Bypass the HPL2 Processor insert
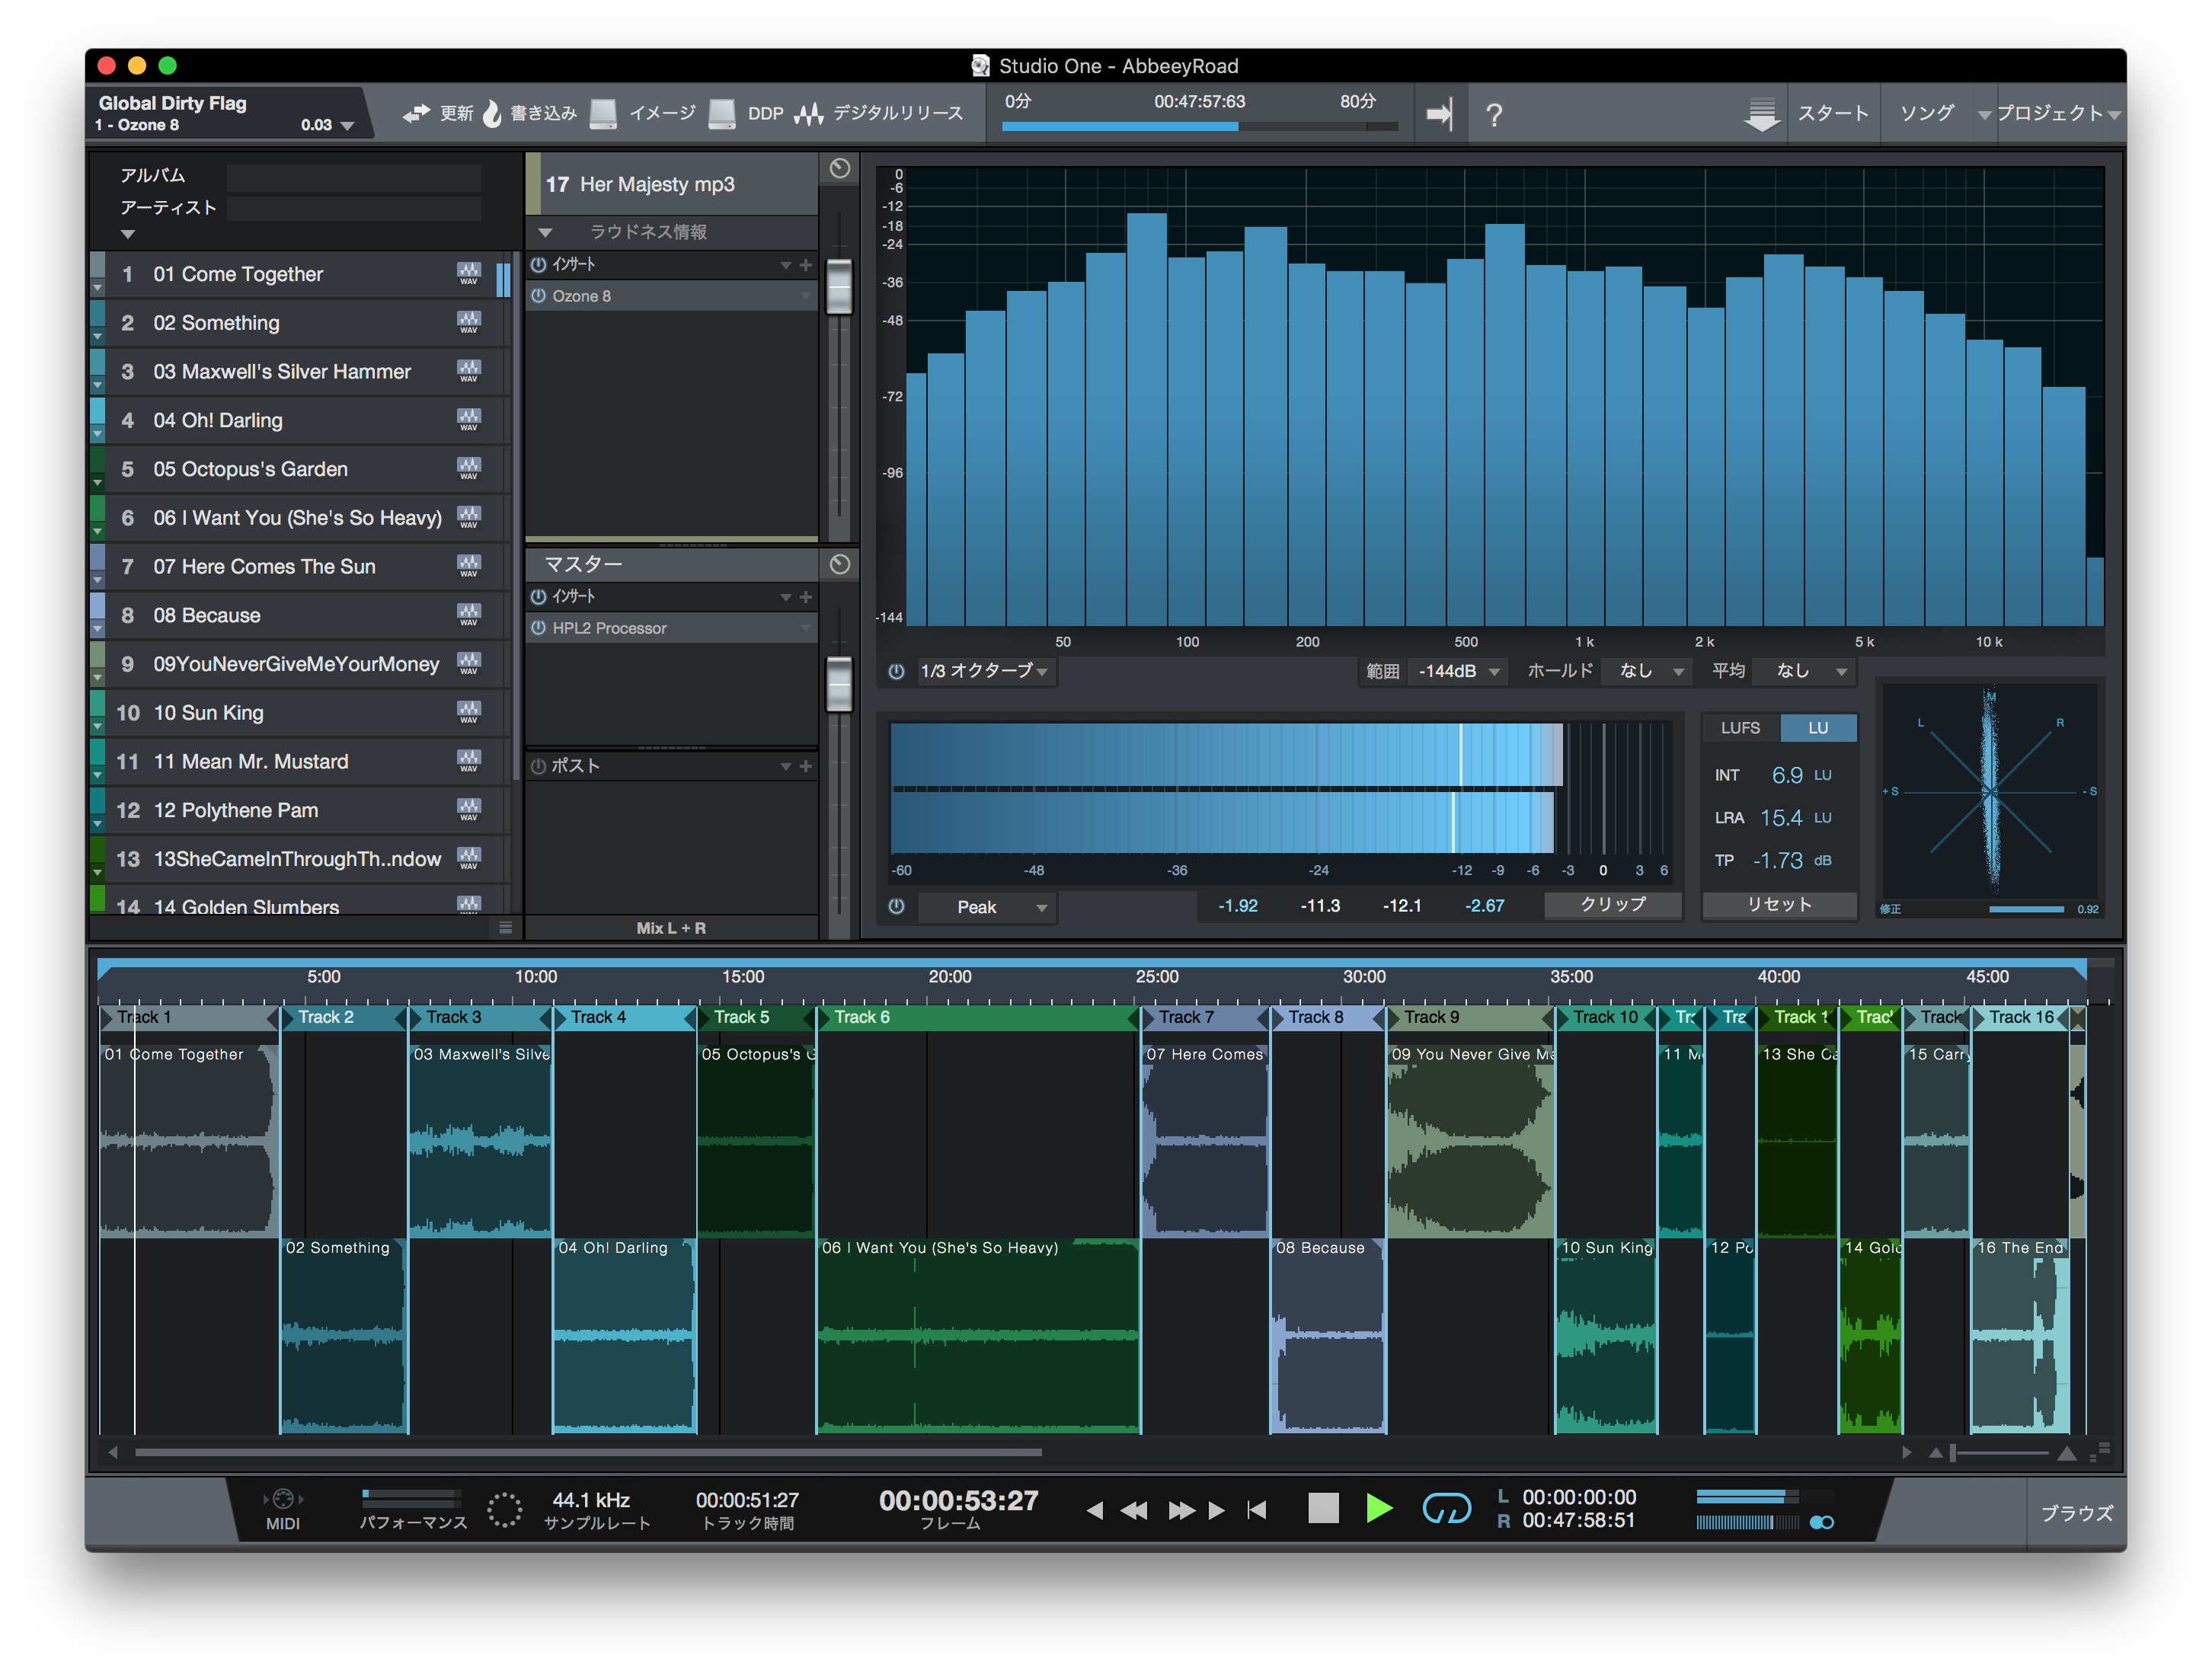Image resolution: width=2212 pixels, height=1674 pixels. 538,628
